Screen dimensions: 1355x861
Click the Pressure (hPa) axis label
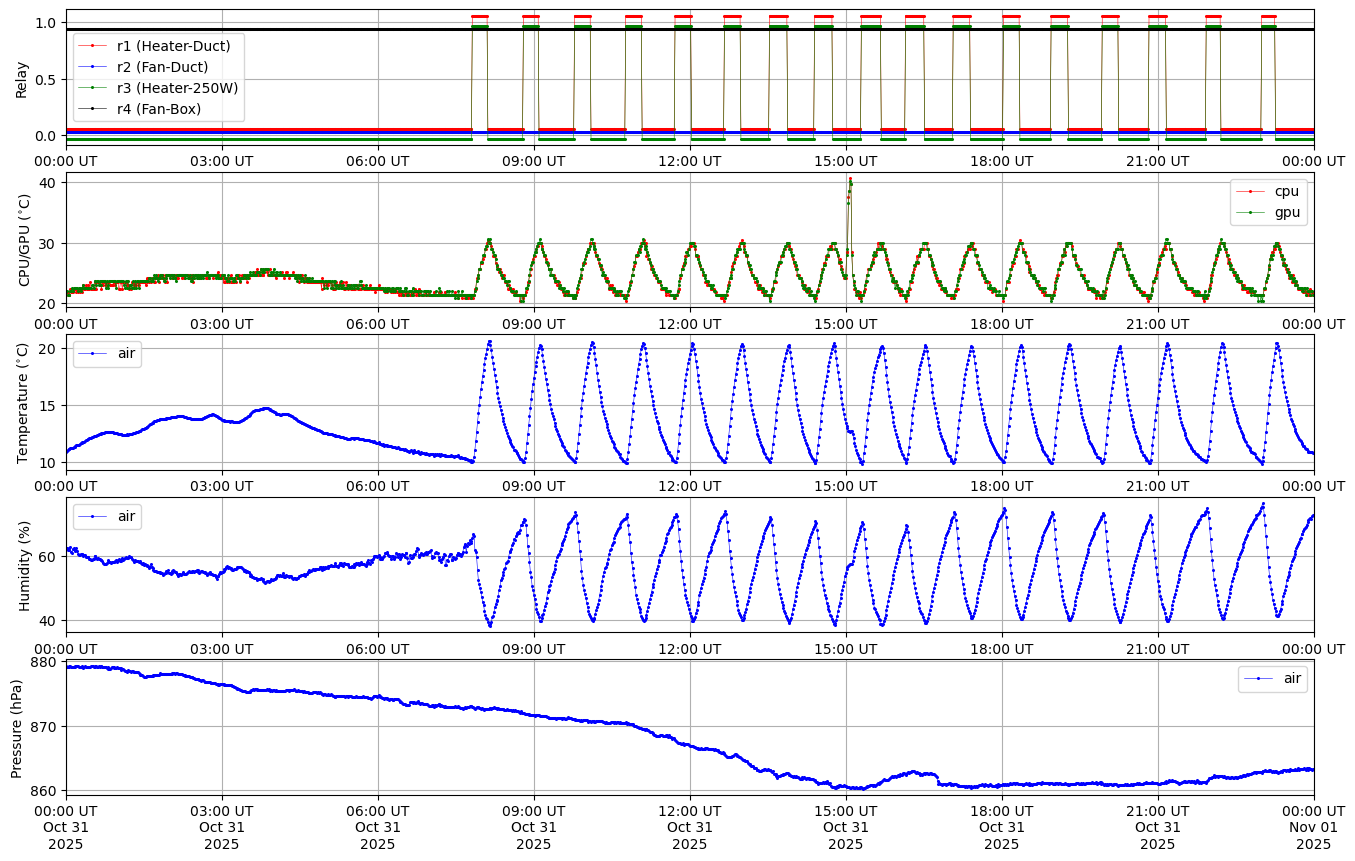coord(17,727)
